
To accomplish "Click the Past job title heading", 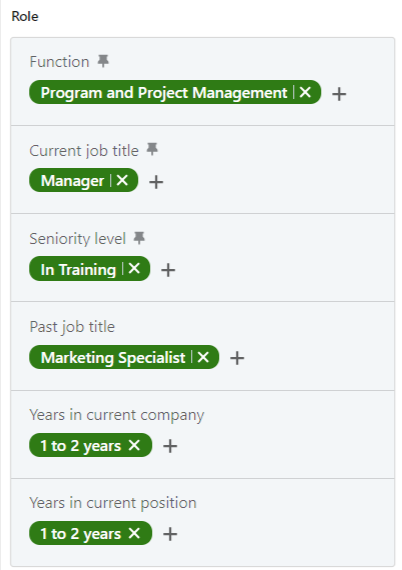I will tap(72, 327).
